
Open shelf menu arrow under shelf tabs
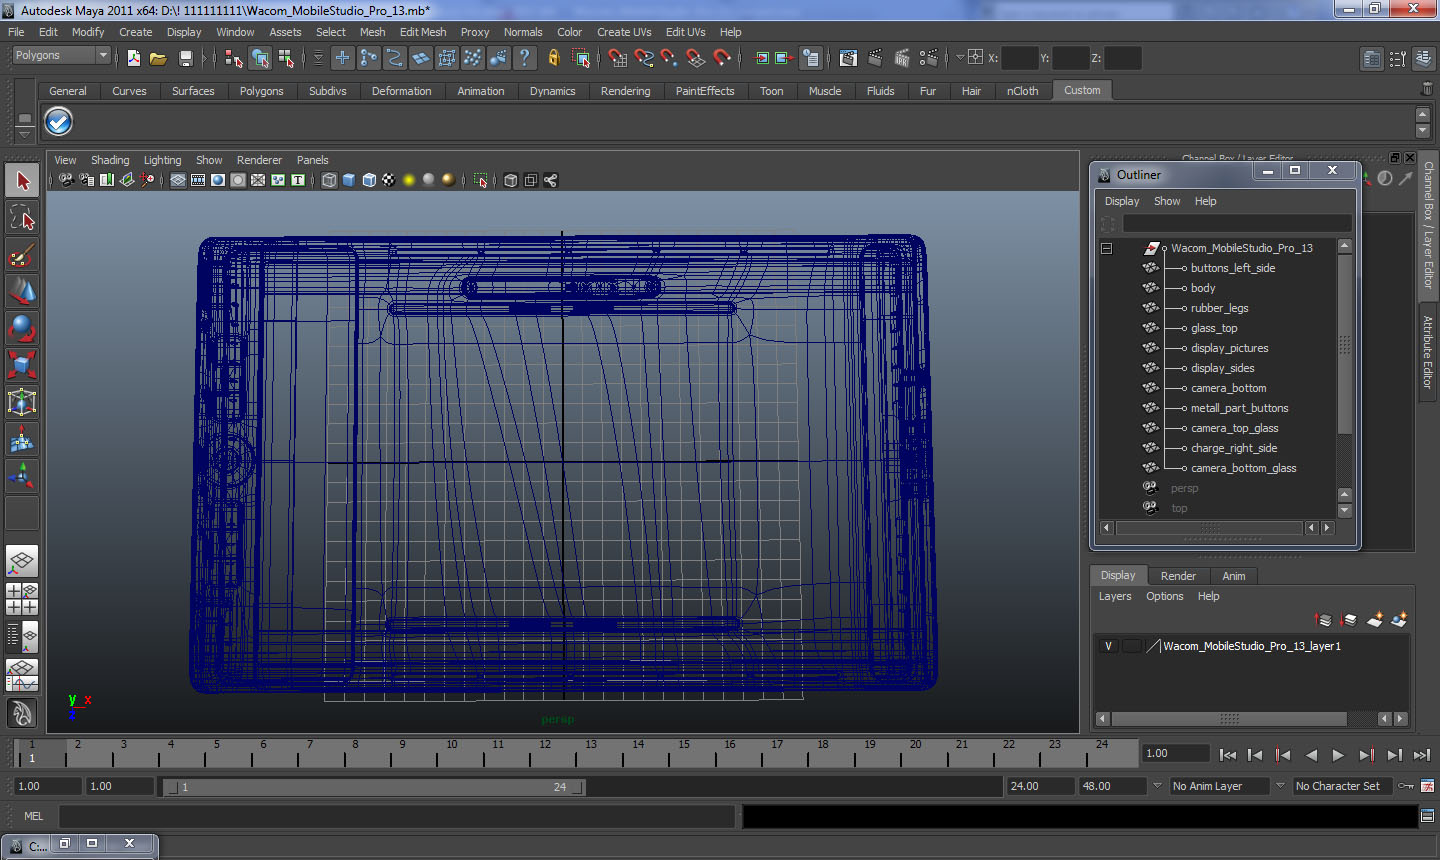(x=23, y=135)
